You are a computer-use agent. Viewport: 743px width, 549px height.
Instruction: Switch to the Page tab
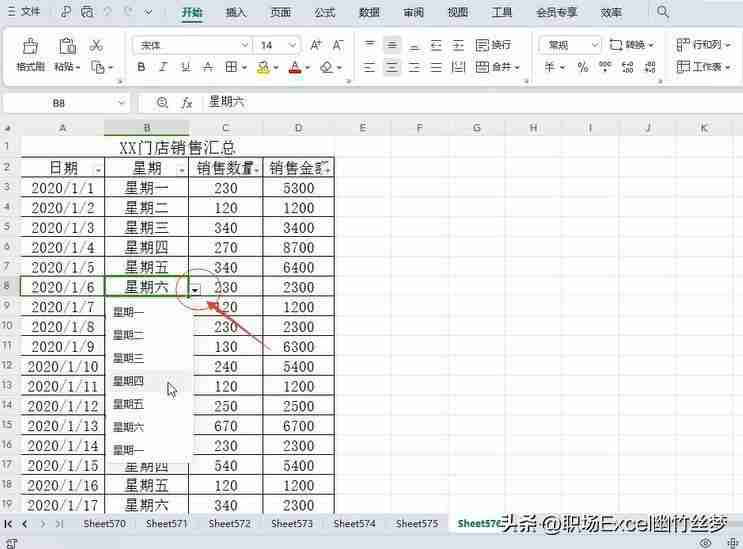pyautogui.click(x=280, y=12)
